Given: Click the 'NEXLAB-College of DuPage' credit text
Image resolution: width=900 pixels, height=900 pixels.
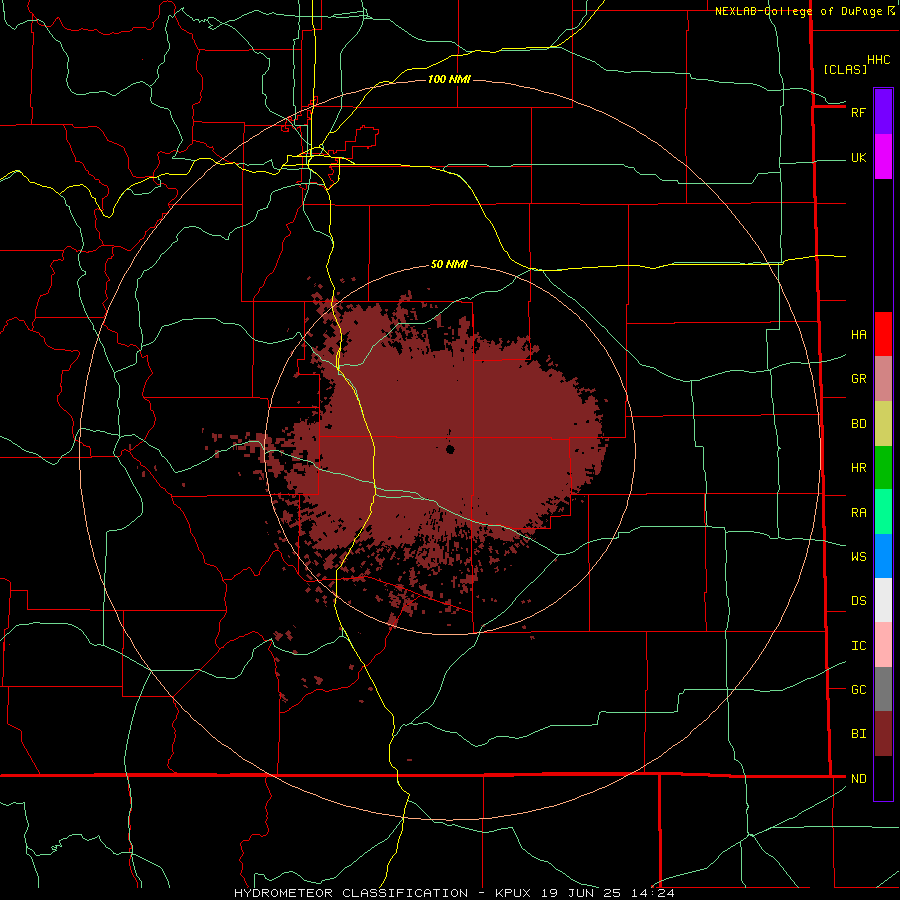Looking at the screenshot, I should (x=798, y=11).
